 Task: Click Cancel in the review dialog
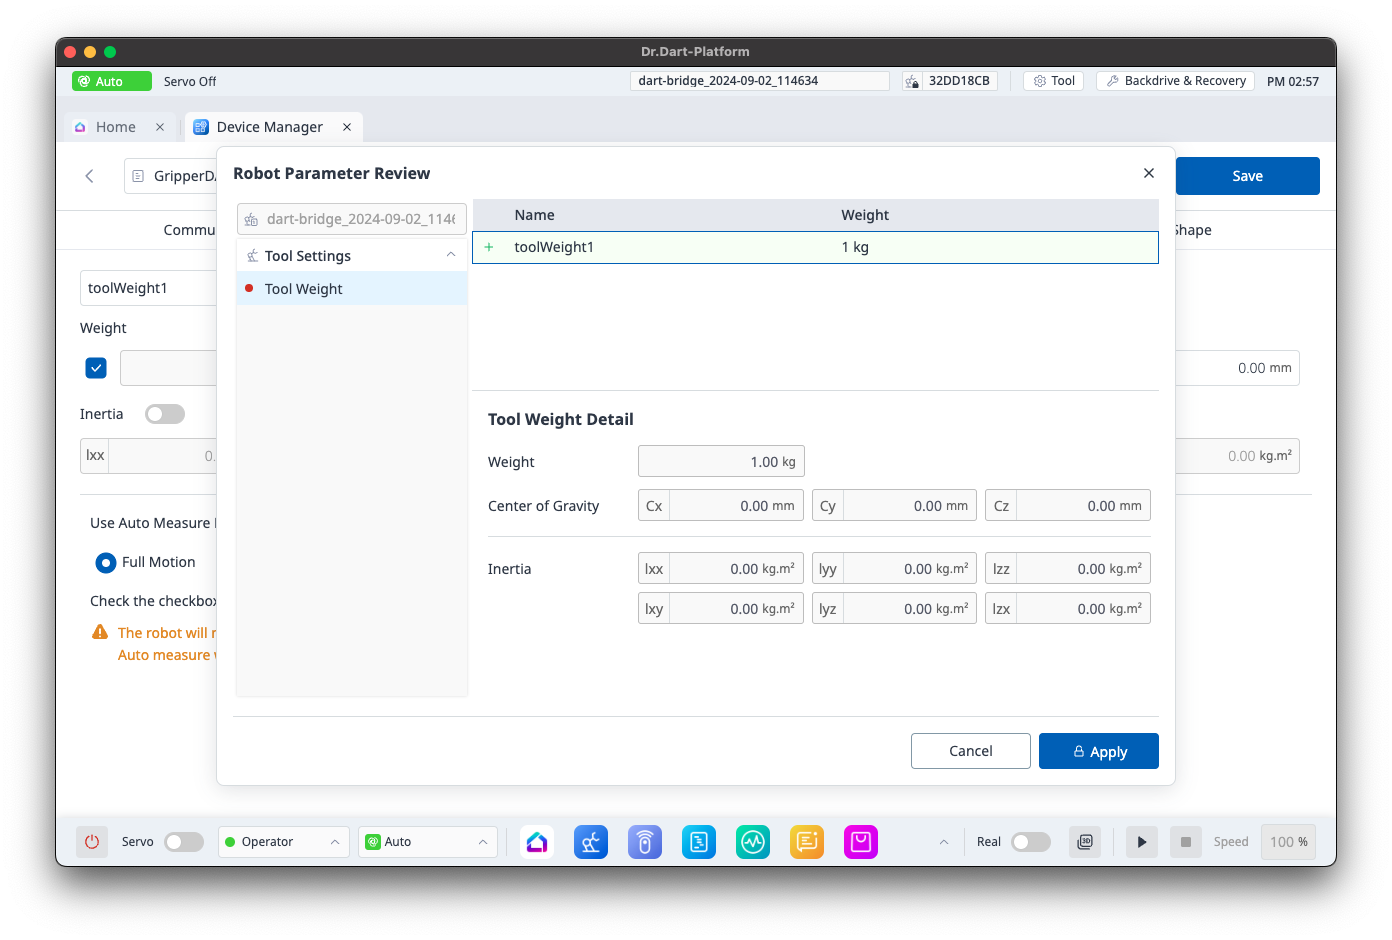click(x=970, y=751)
